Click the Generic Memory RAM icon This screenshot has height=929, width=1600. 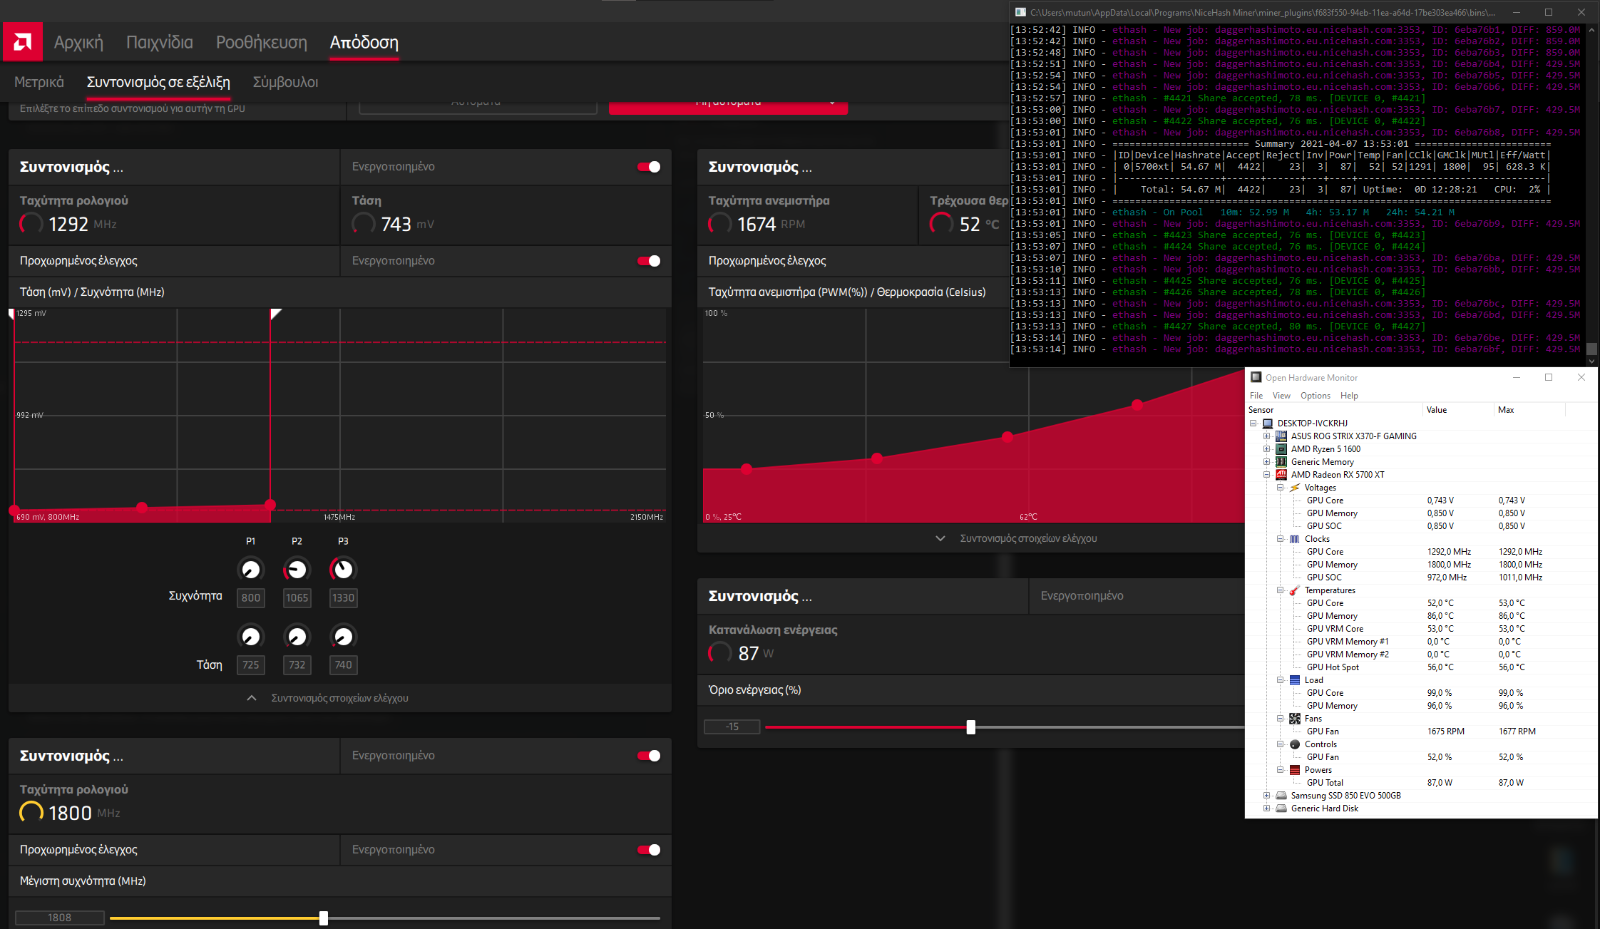(x=1281, y=462)
